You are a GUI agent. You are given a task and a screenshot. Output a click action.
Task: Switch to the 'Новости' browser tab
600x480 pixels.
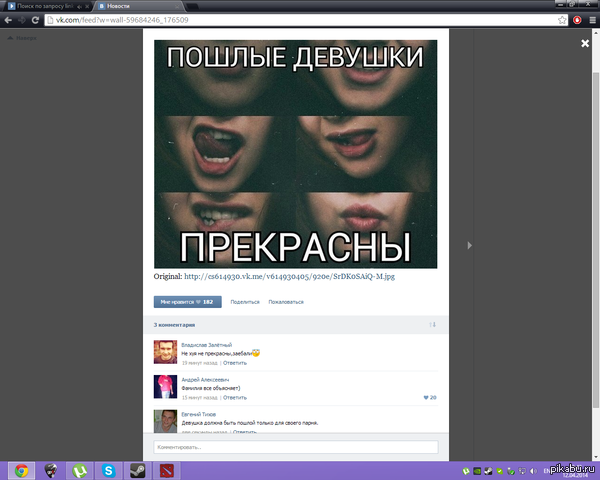132,6
